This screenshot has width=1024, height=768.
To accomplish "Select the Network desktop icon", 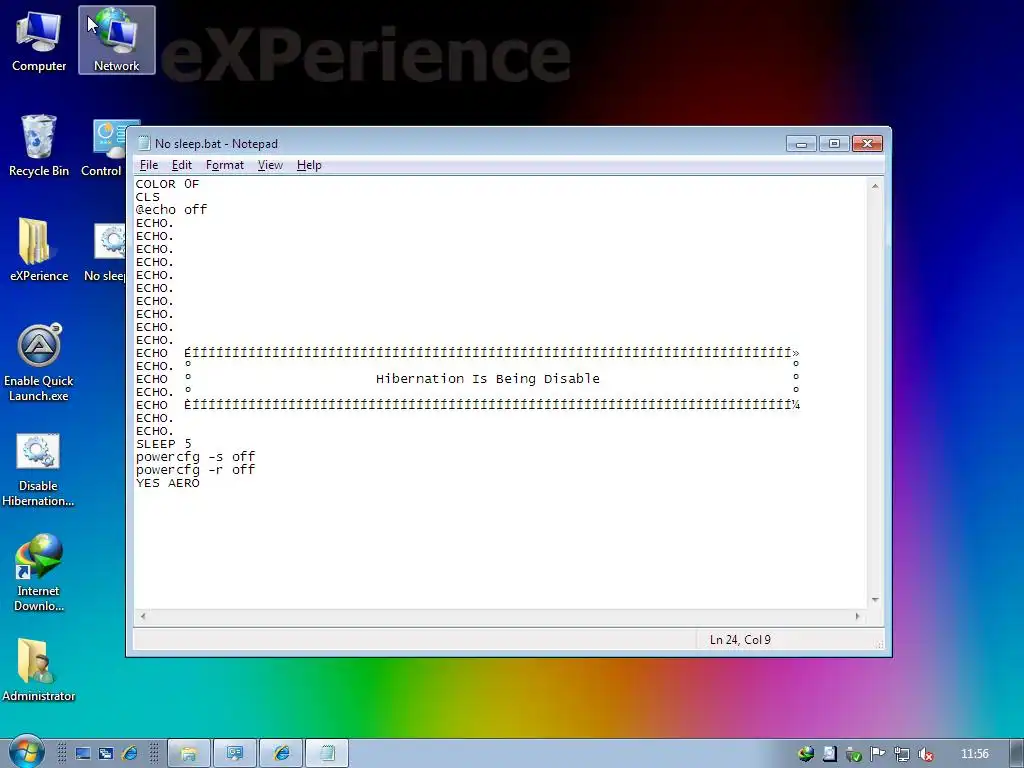I will [116, 40].
